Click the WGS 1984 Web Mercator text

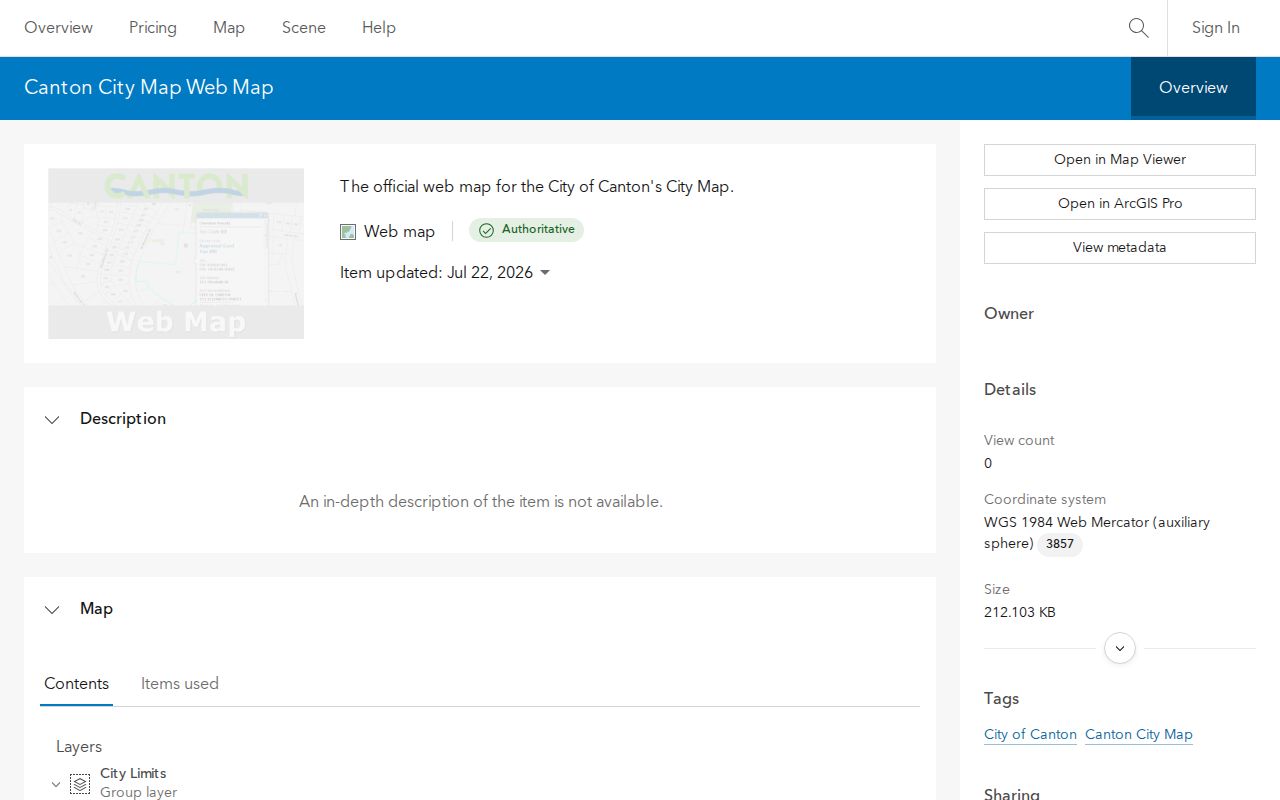(1097, 533)
